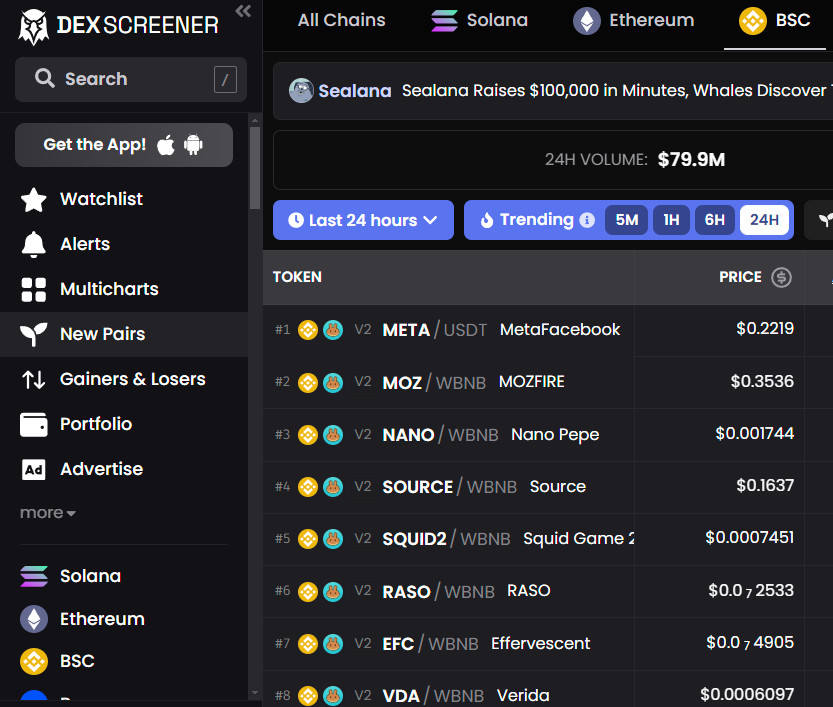Click the Sealana avatar icon
Screen dimensions: 833x707
301,90
